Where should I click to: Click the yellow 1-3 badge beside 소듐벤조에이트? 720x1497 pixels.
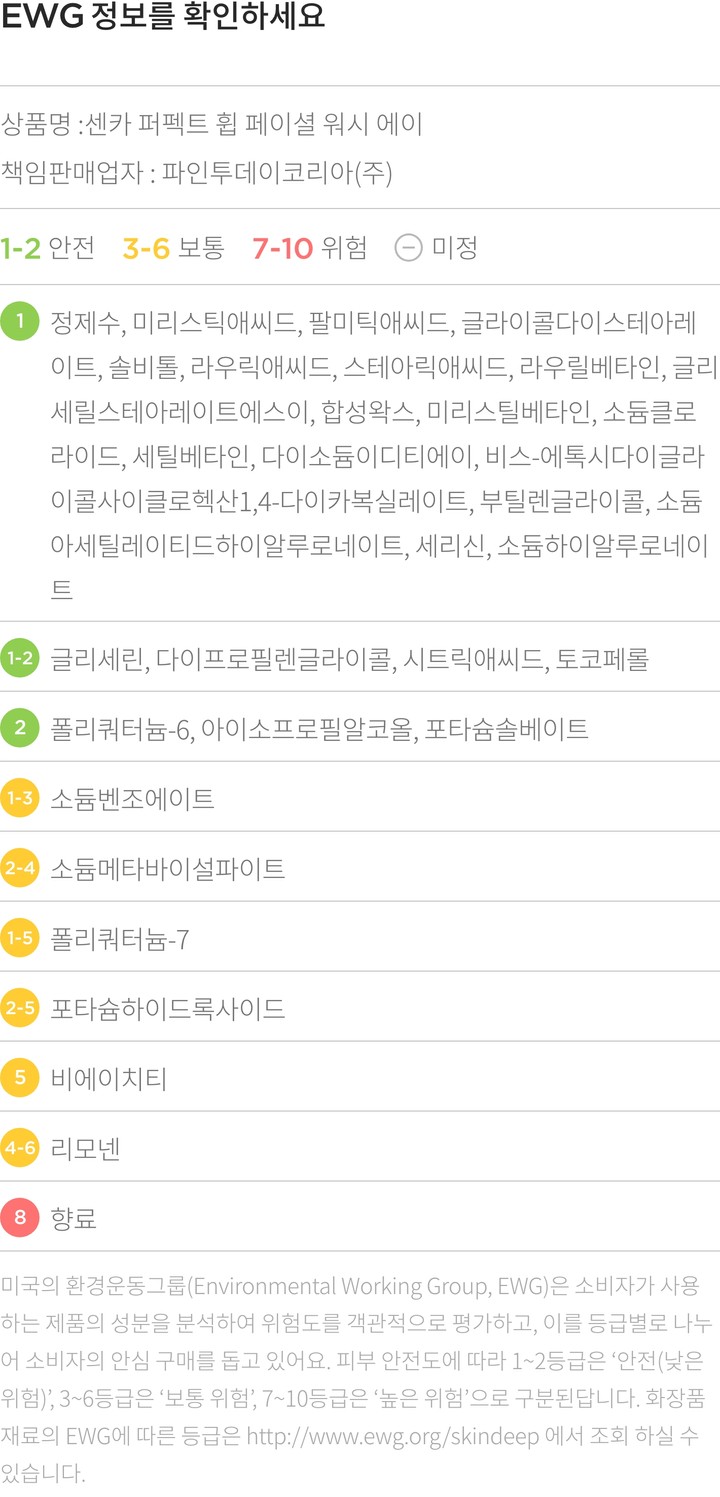(x=20, y=798)
